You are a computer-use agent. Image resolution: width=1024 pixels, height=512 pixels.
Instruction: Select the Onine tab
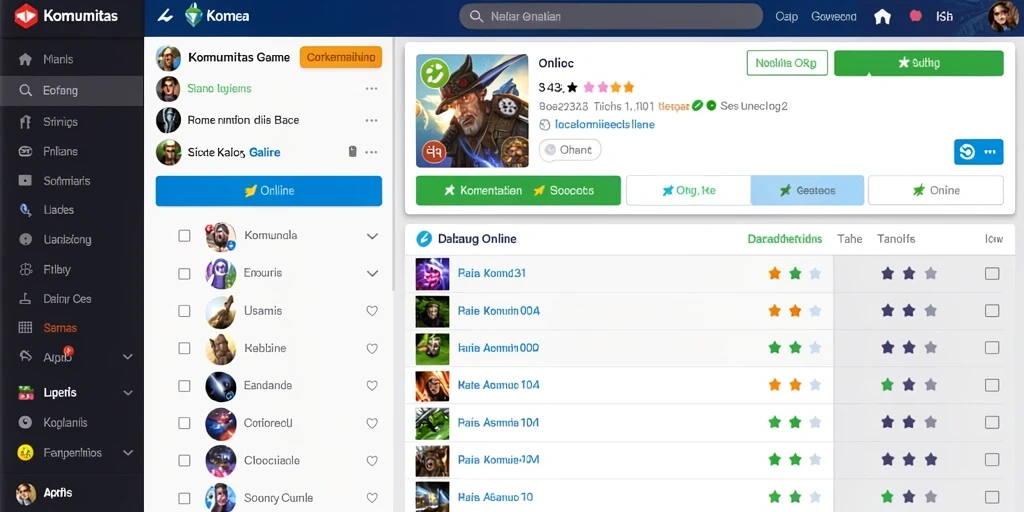coord(935,191)
